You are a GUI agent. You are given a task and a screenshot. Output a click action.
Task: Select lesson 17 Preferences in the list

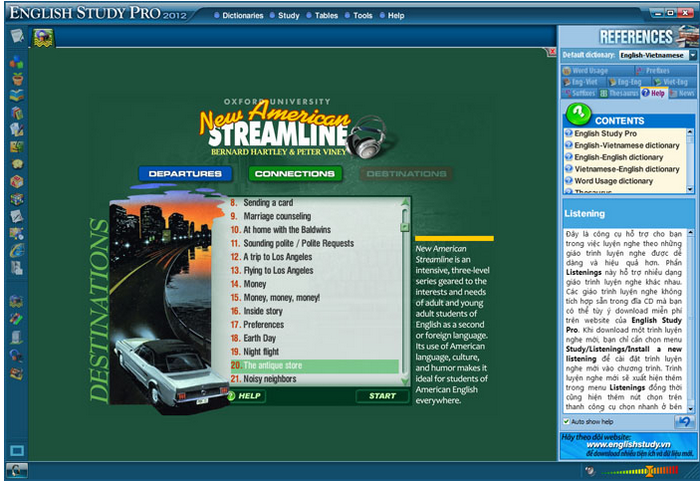264,325
